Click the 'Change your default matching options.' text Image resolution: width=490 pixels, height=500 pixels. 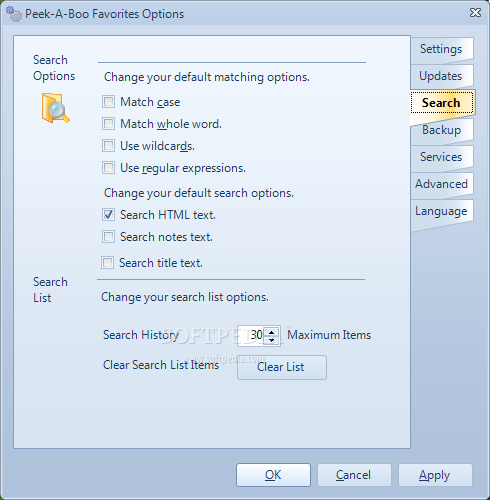click(207, 77)
